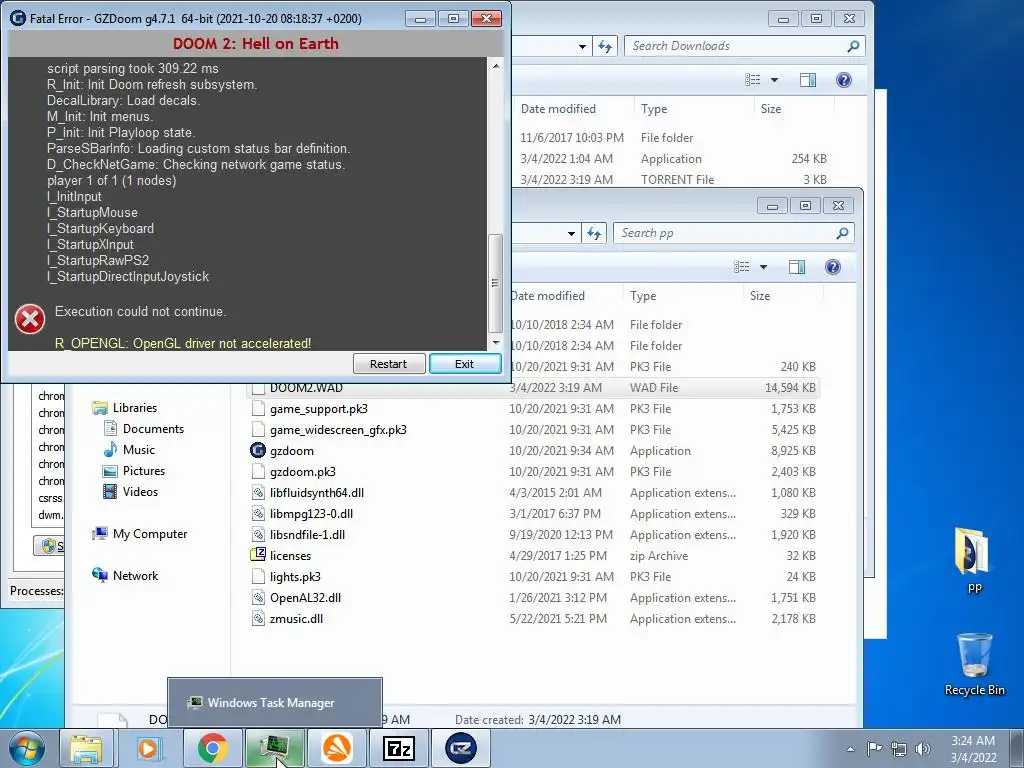Image resolution: width=1024 pixels, height=768 pixels.
Task: Open Windows Media Player from taskbar
Action: [x=150, y=748]
